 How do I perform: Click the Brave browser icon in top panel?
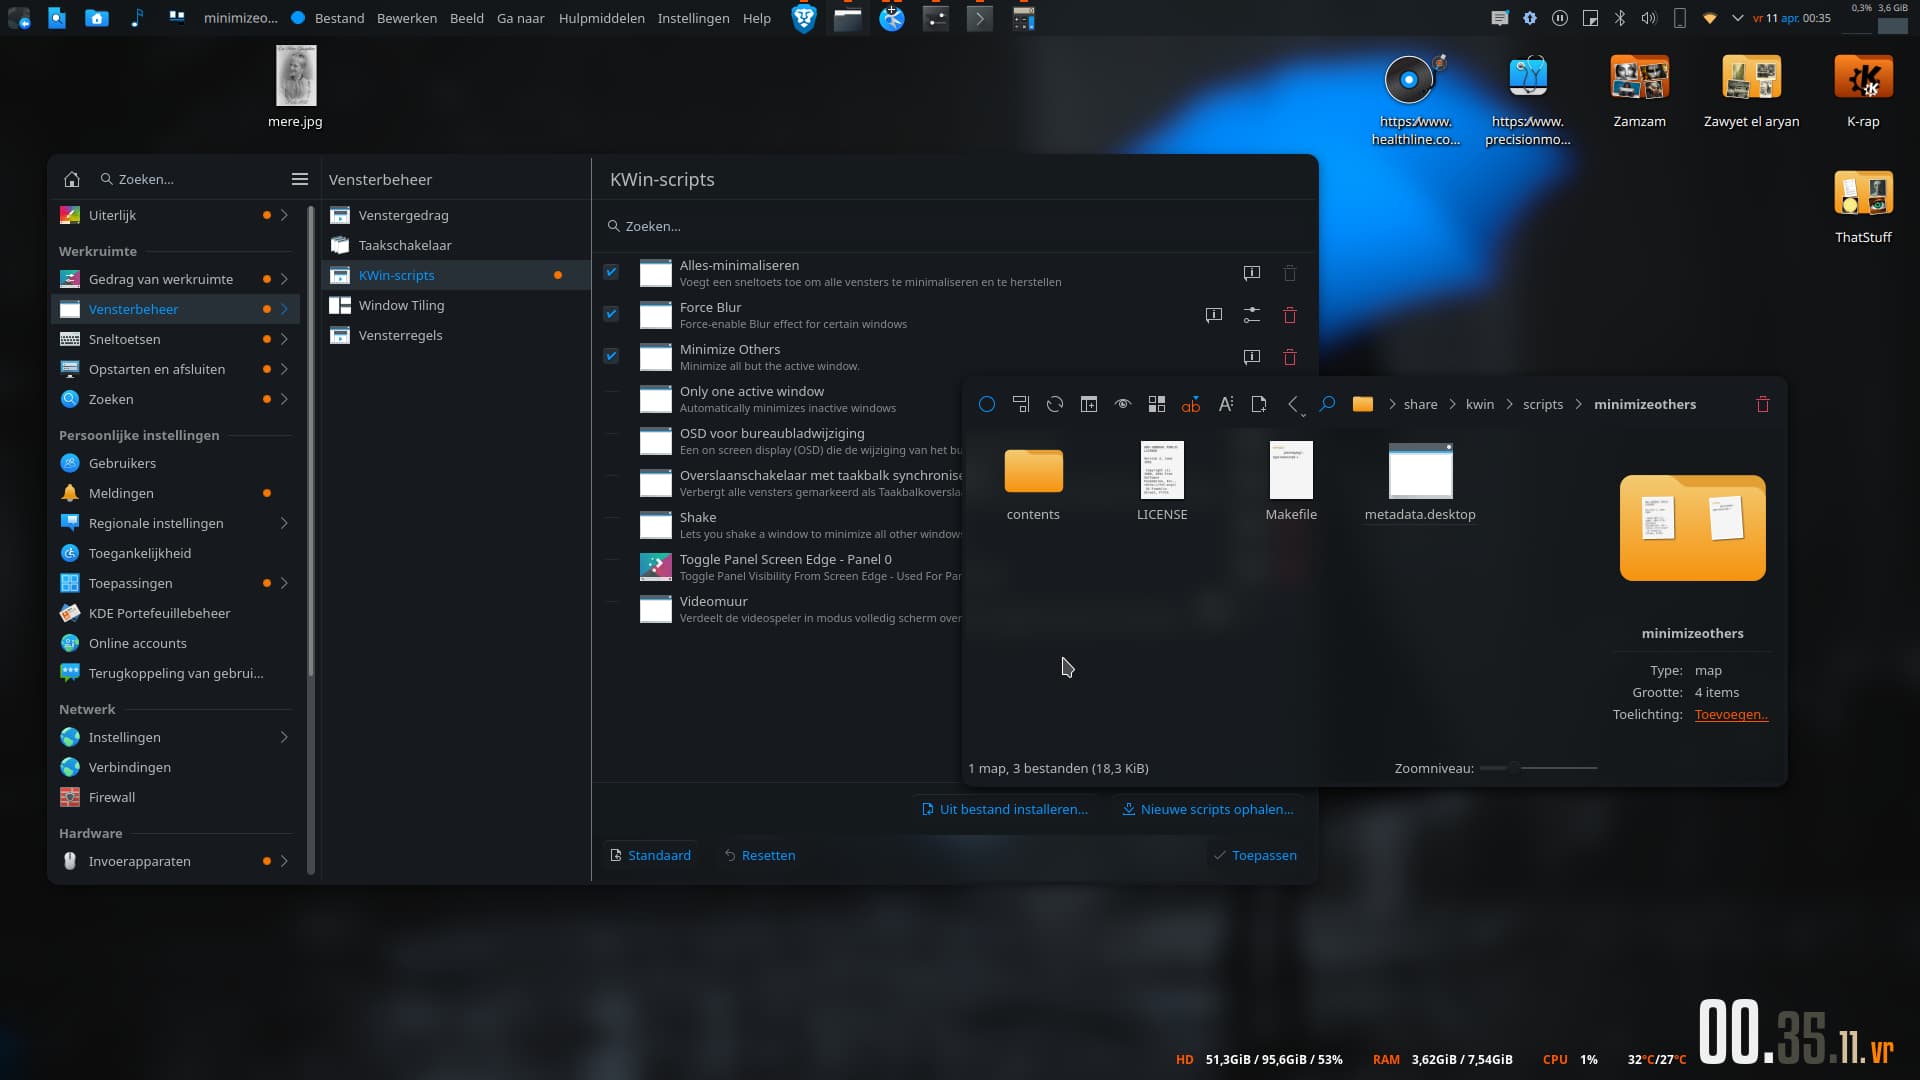(x=804, y=18)
